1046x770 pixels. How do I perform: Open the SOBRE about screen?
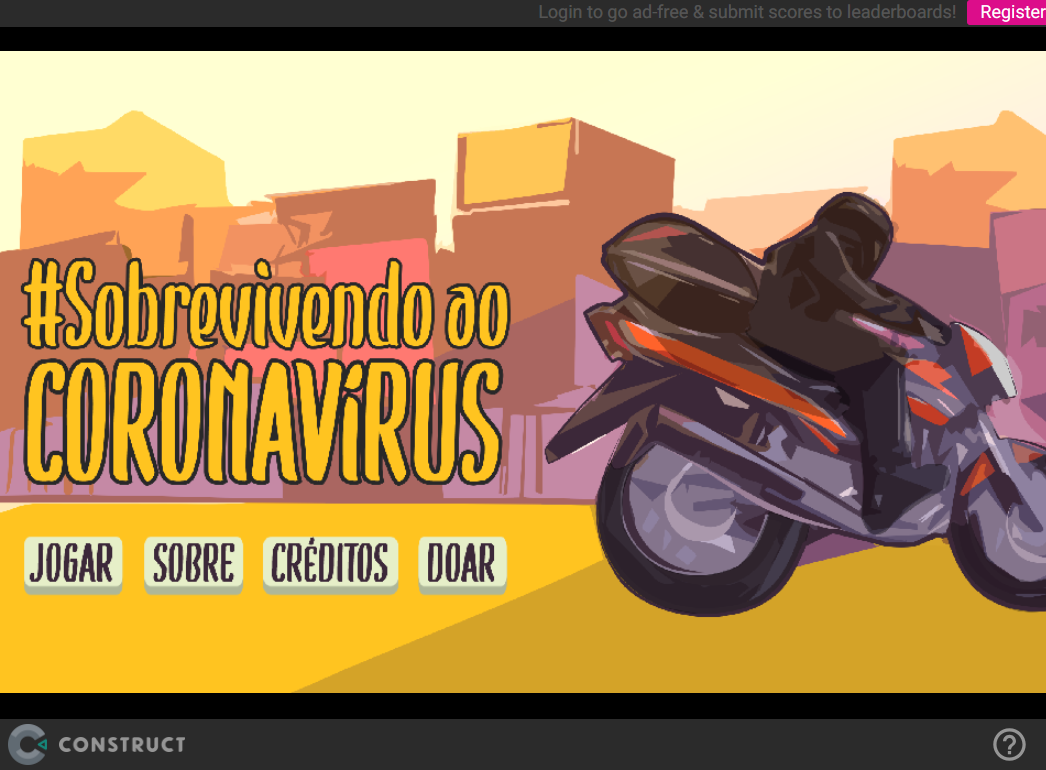pyautogui.click(x=193, y=563)
